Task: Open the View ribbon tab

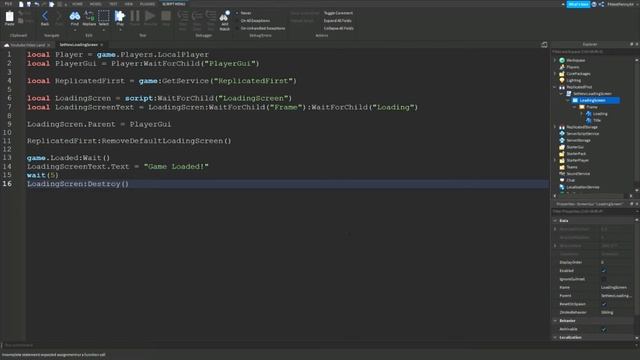Action: pos(129,4)
